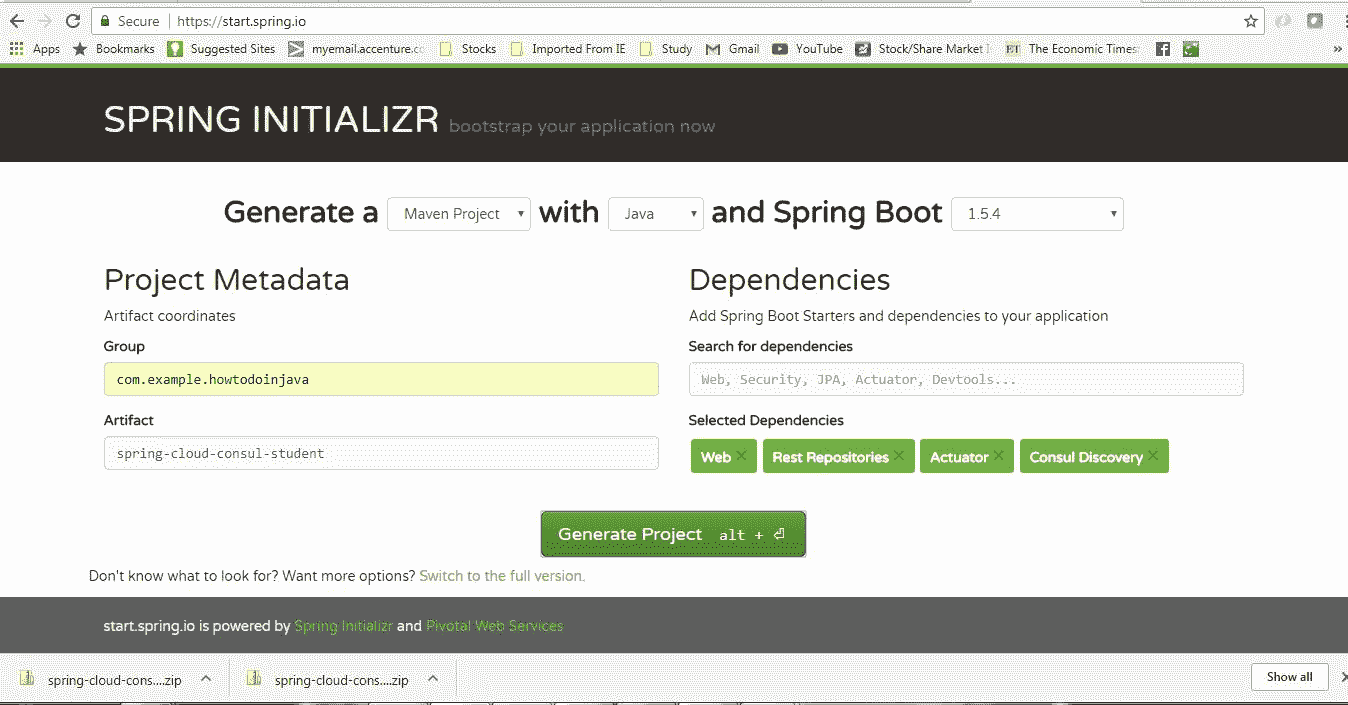Remove the Consul Discovery dependency with its X
The width and height of the screenshot is (1348, 705).
[x=1153, y=456]
